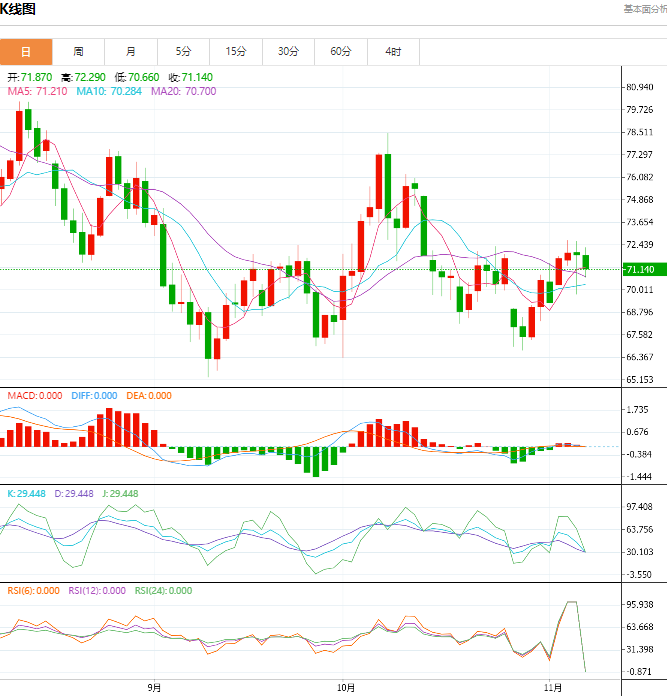Click the K线图 title heading
This screenshot has height=696, width=667.
tap(18, 10)
